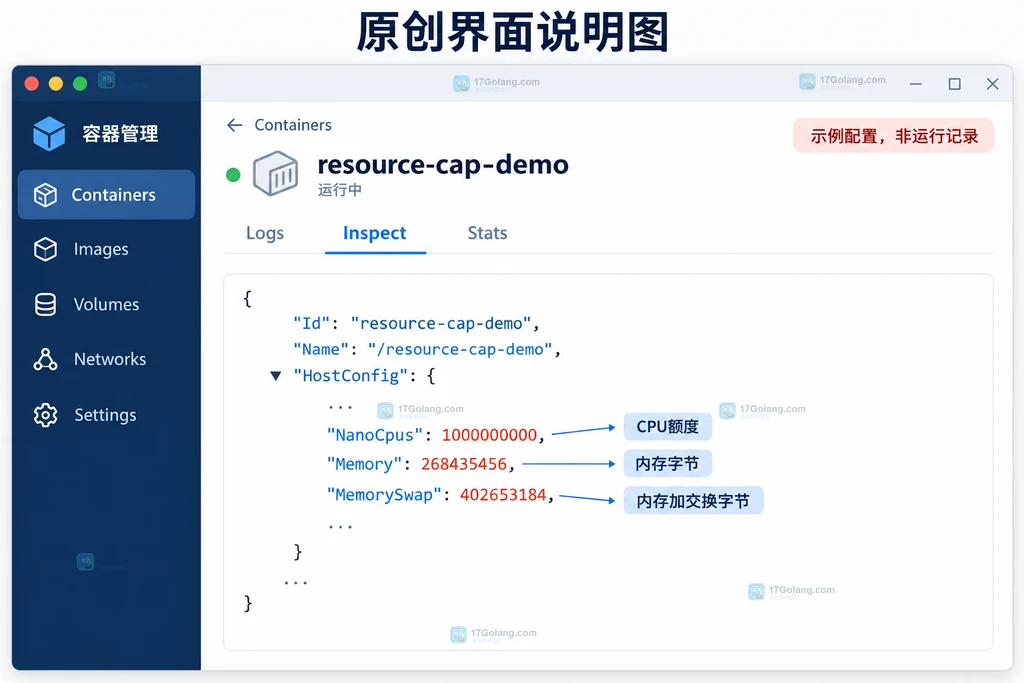1024x683 pixels.
Task: Collapse the HostConfig JSON node
Action: 276,375
